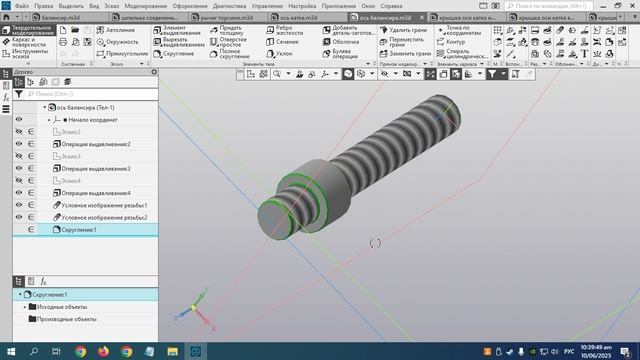
Task: Select the Уклон draft tool
Action: (x=279, y=54)
